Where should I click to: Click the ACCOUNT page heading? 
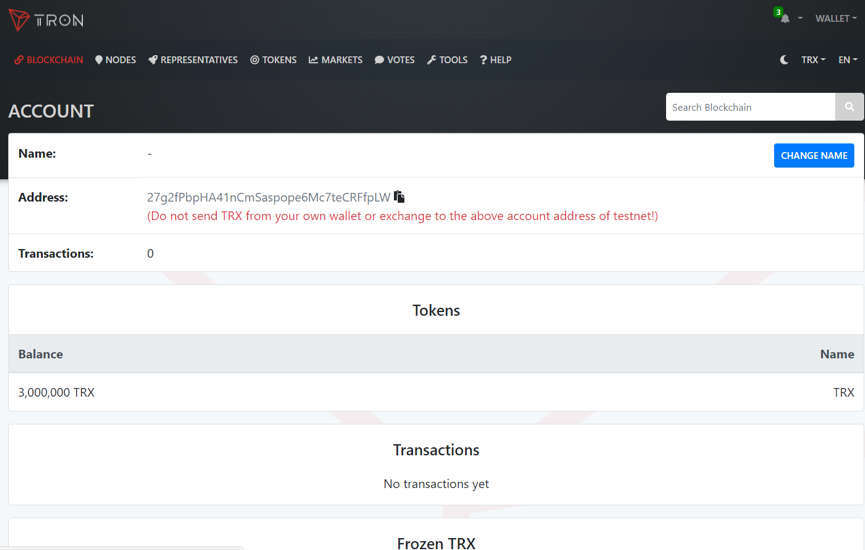51,111
